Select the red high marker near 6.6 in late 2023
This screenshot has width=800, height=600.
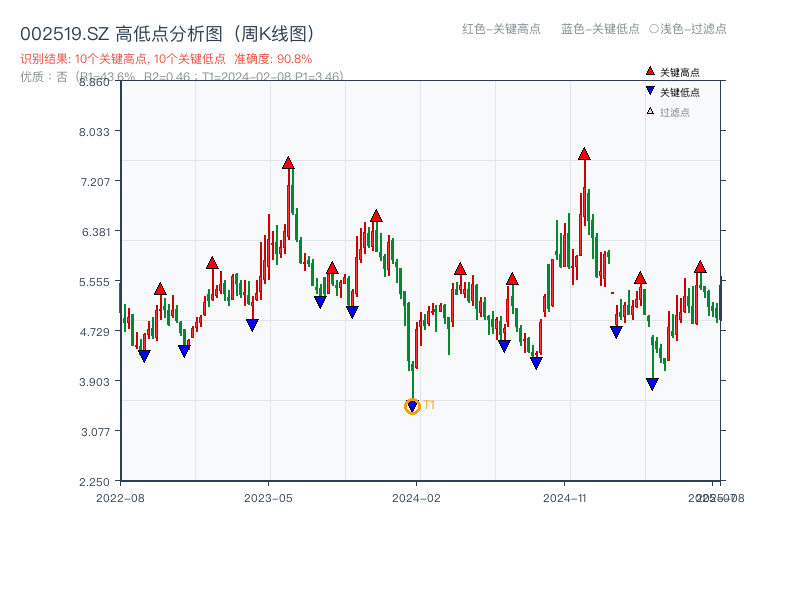[x=376, y=216]
